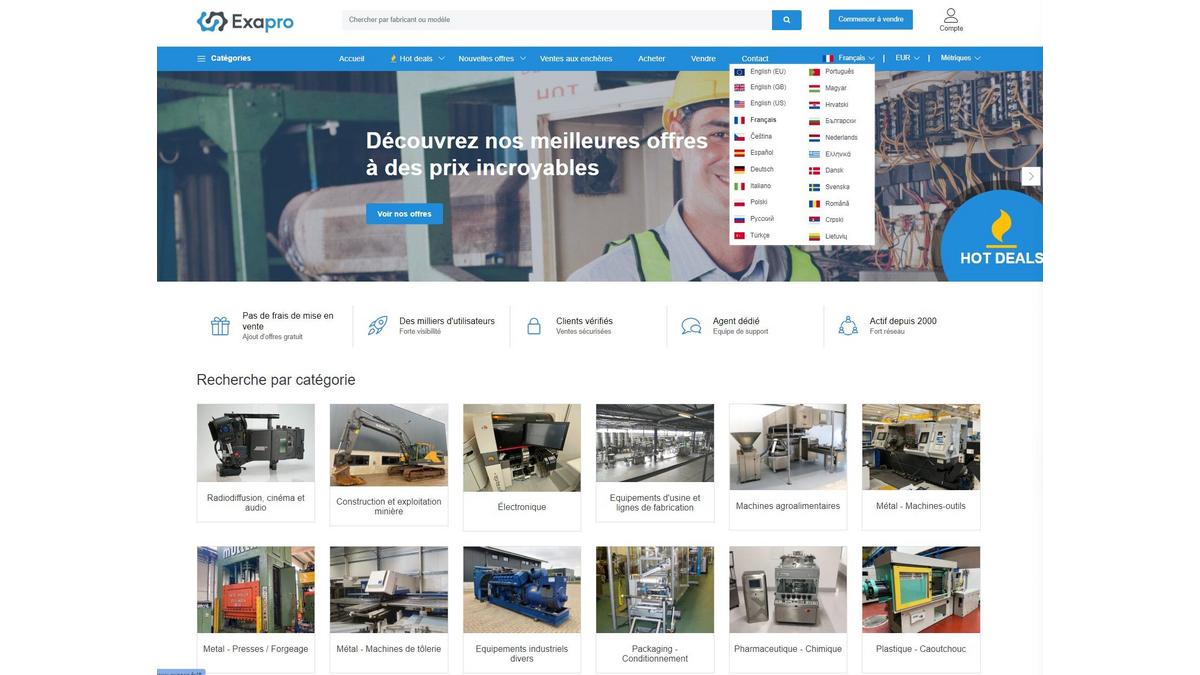The height and width of the screenshot is (675, 1200).
Task: Click the manufacturer or model search field
Action: pos(556,20)
